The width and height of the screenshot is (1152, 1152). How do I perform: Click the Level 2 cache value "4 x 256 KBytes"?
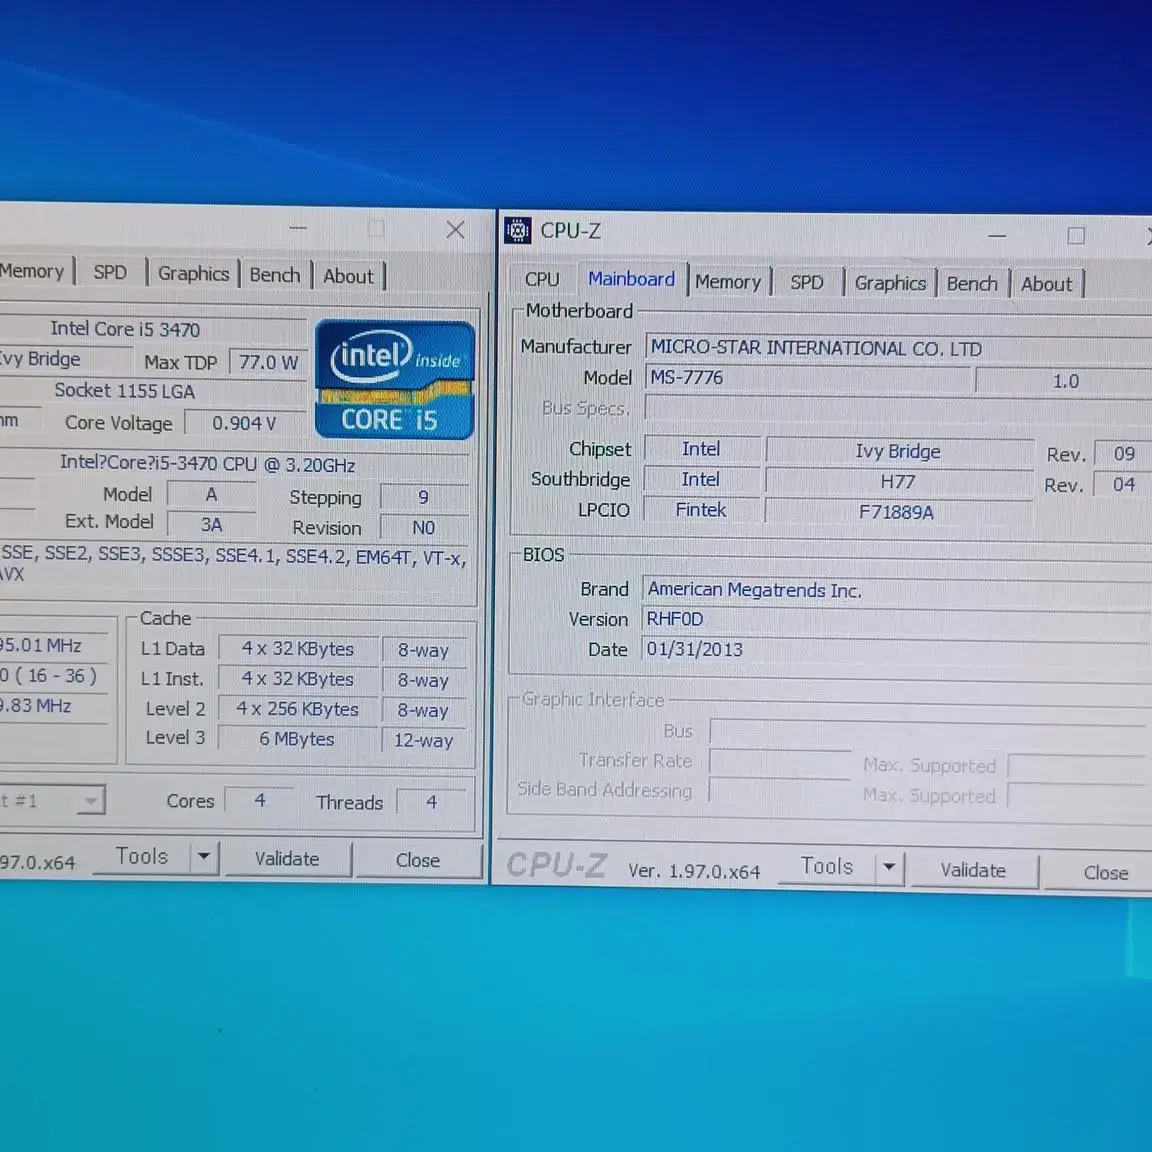point(298,709)
